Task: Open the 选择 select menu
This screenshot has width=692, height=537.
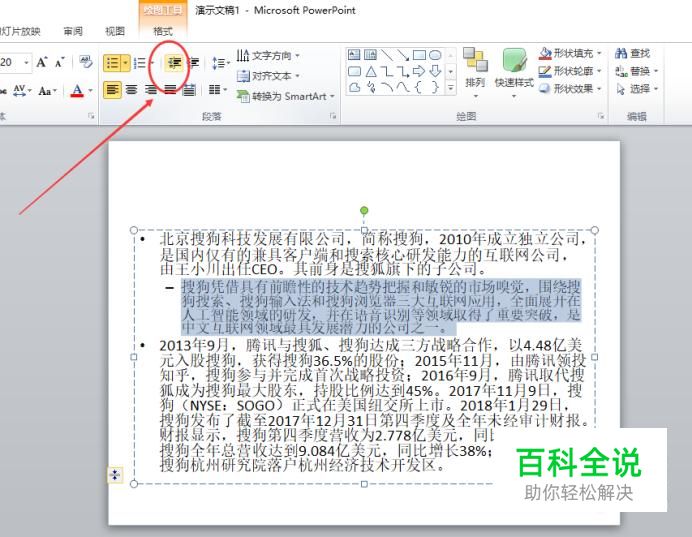Action: coord(636,89)
